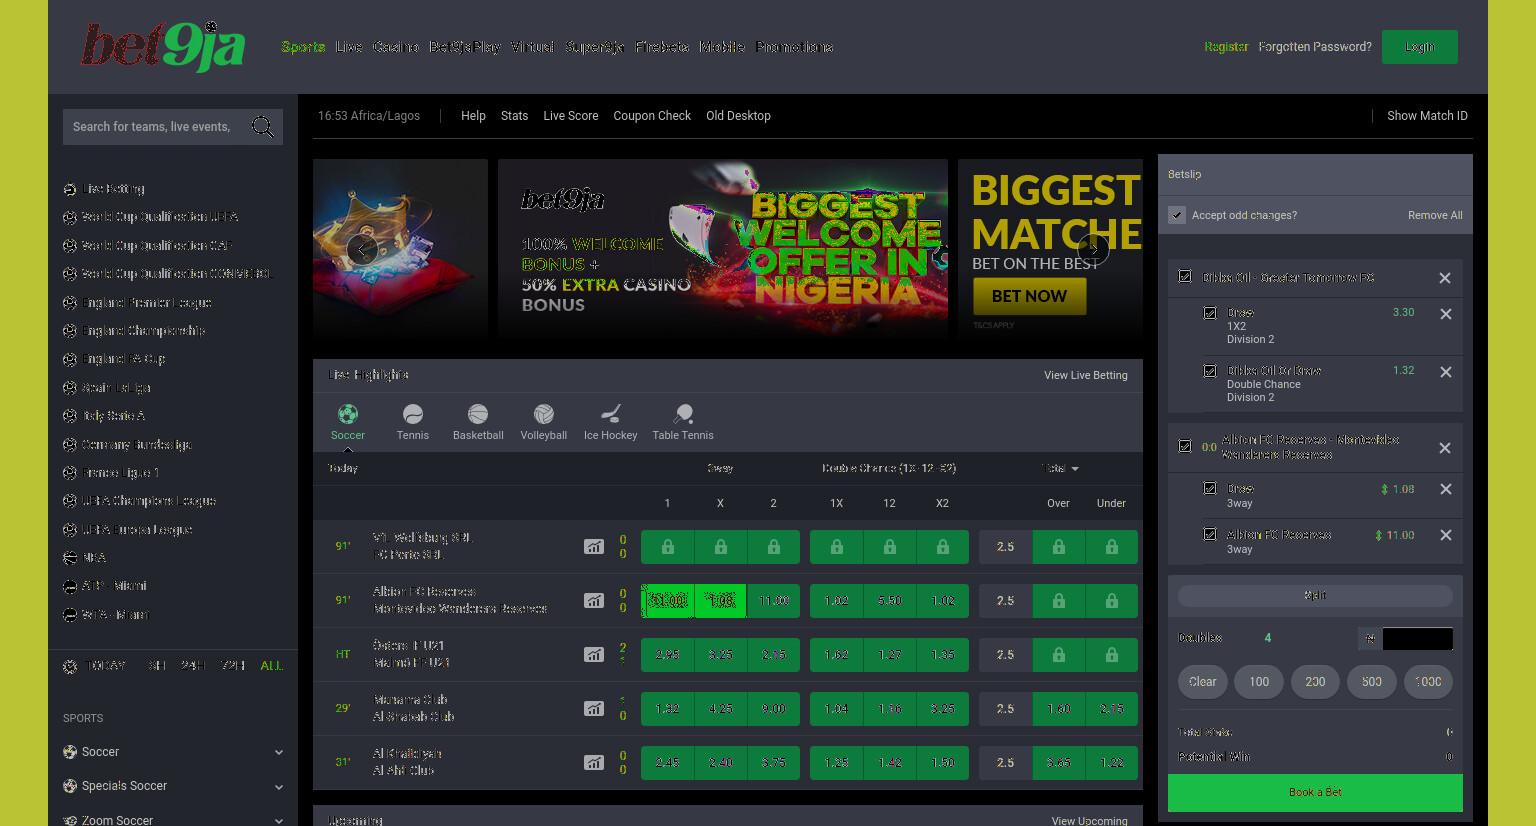Viewport: 1536px width, 826px height.
Task: Open the Total market dropdown
Action: [x=1060, y=468]
